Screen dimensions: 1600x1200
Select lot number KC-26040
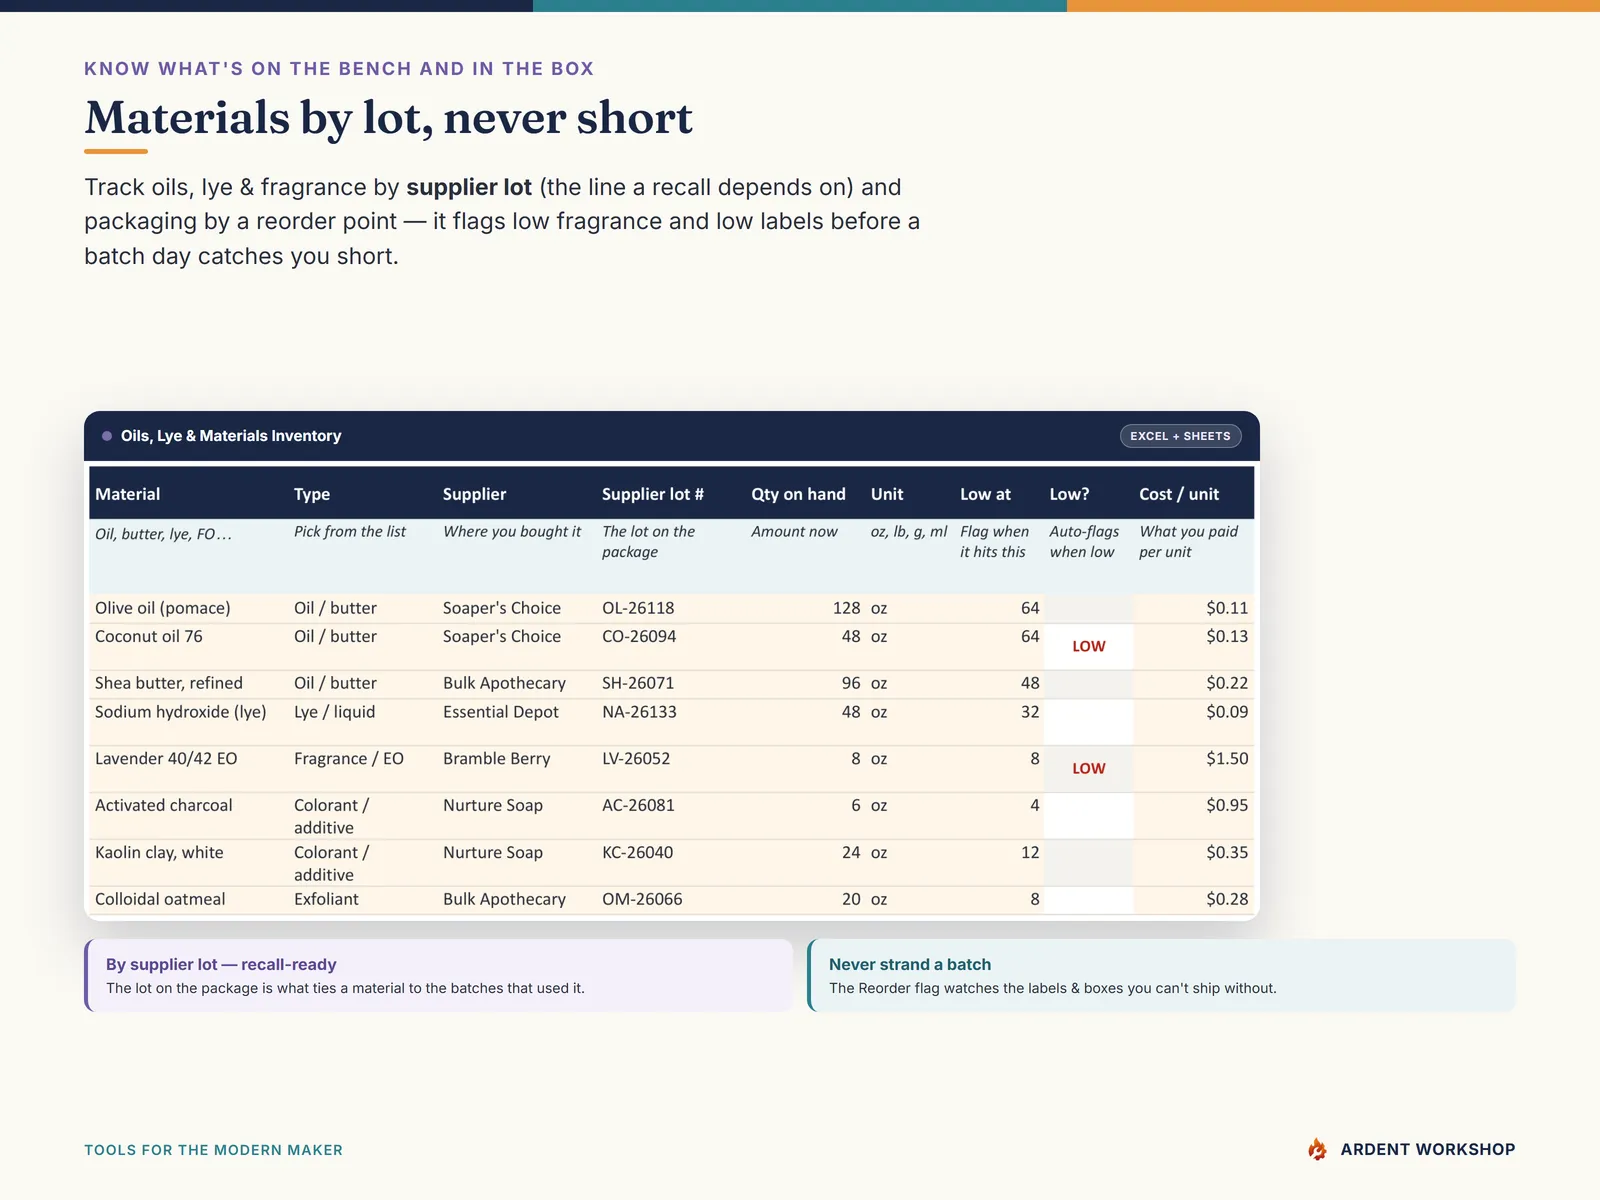coord(638,852)
